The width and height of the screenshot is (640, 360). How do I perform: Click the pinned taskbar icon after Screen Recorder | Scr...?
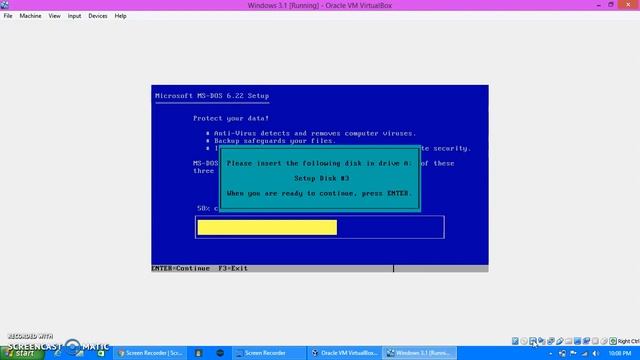198,353
